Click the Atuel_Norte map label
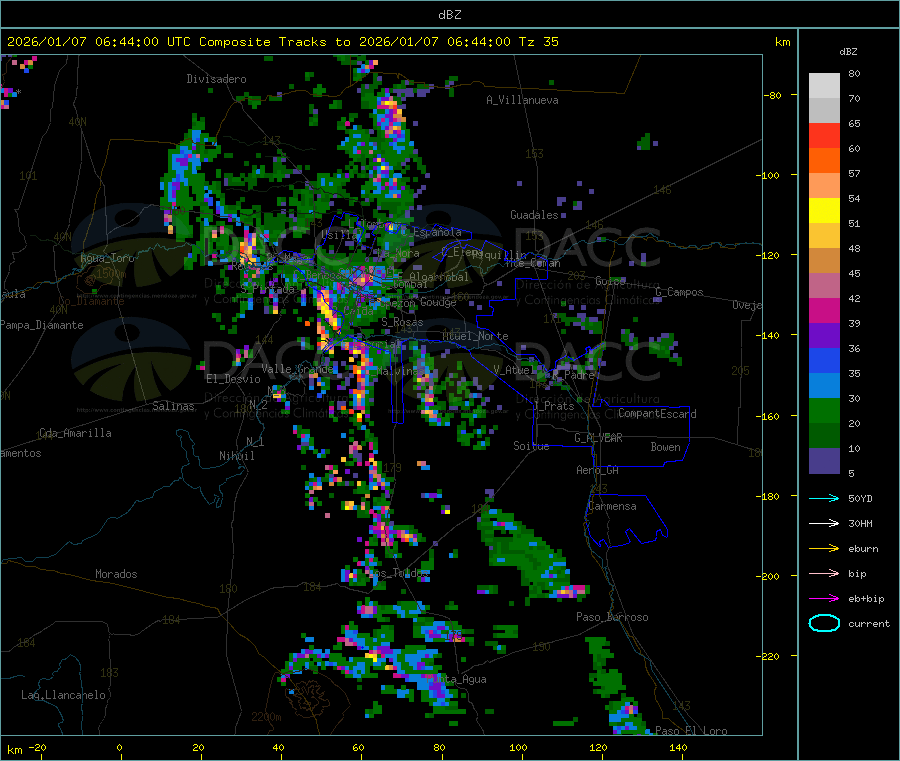Viewport: 900px width, 761px height. click(475, 336)
